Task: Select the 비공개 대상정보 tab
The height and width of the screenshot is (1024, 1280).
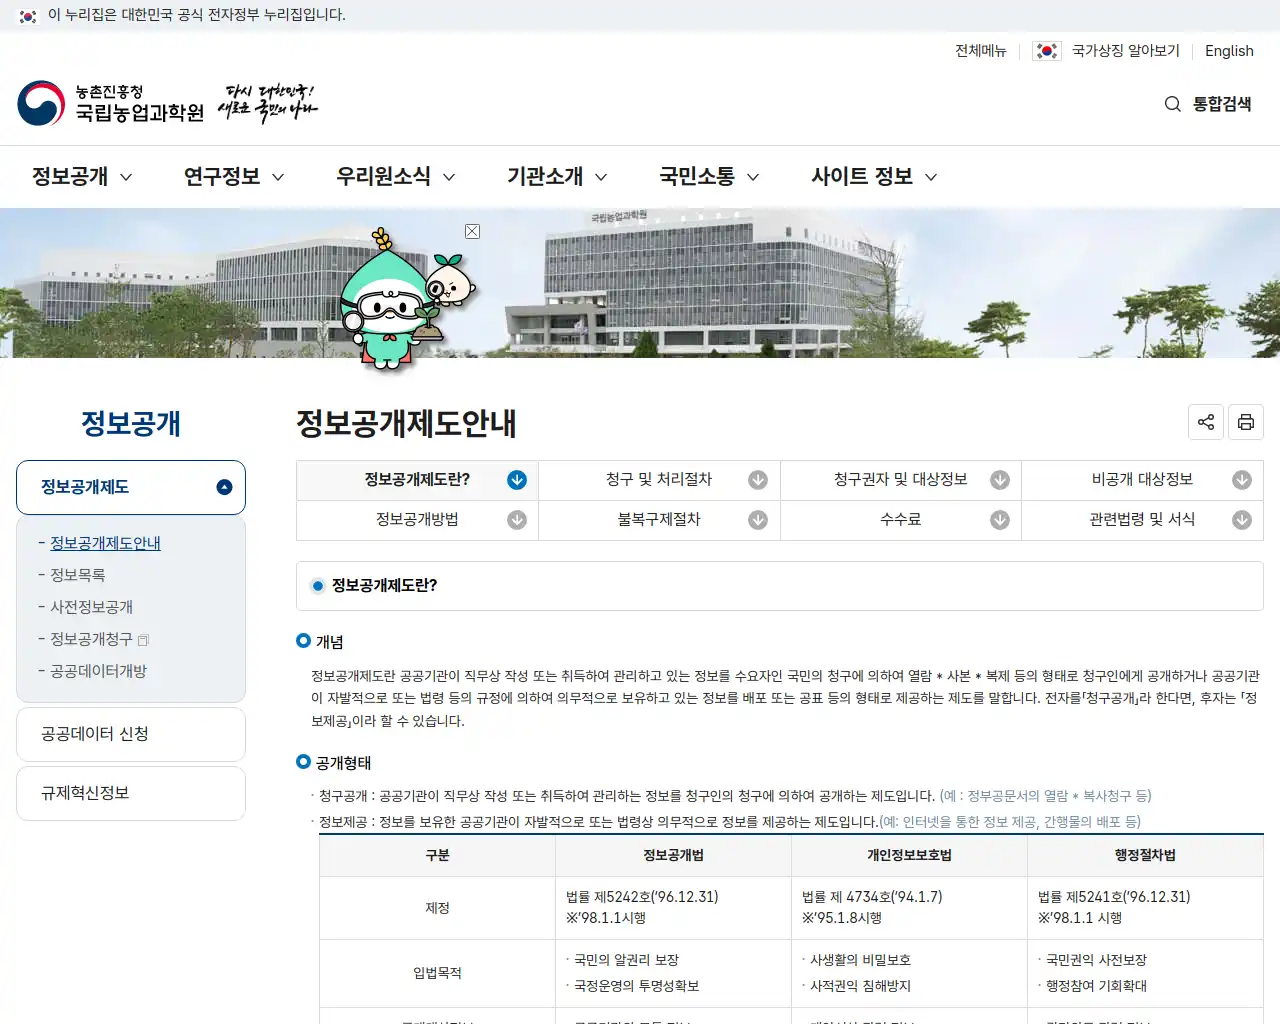Action: (x=1142, y=480)
